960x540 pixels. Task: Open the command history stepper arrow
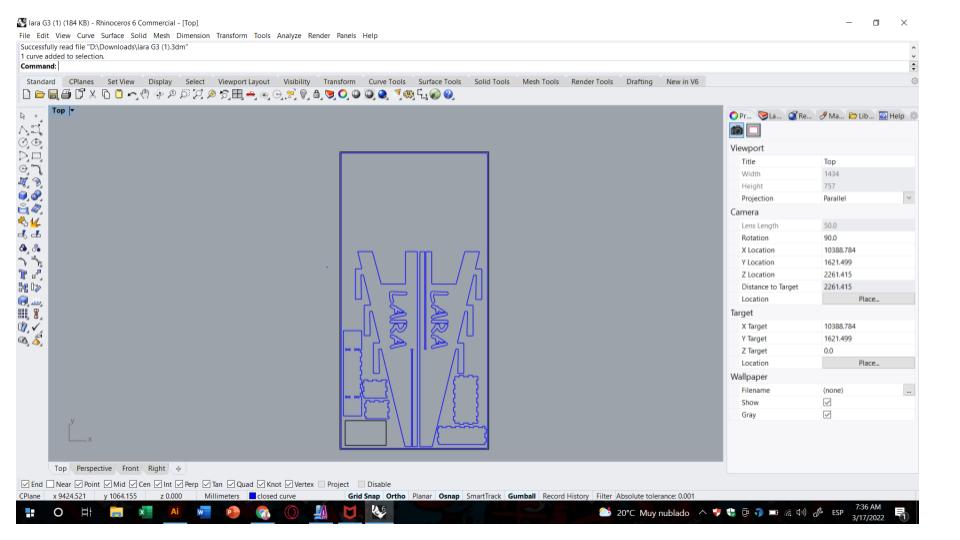tap(913, 66)
